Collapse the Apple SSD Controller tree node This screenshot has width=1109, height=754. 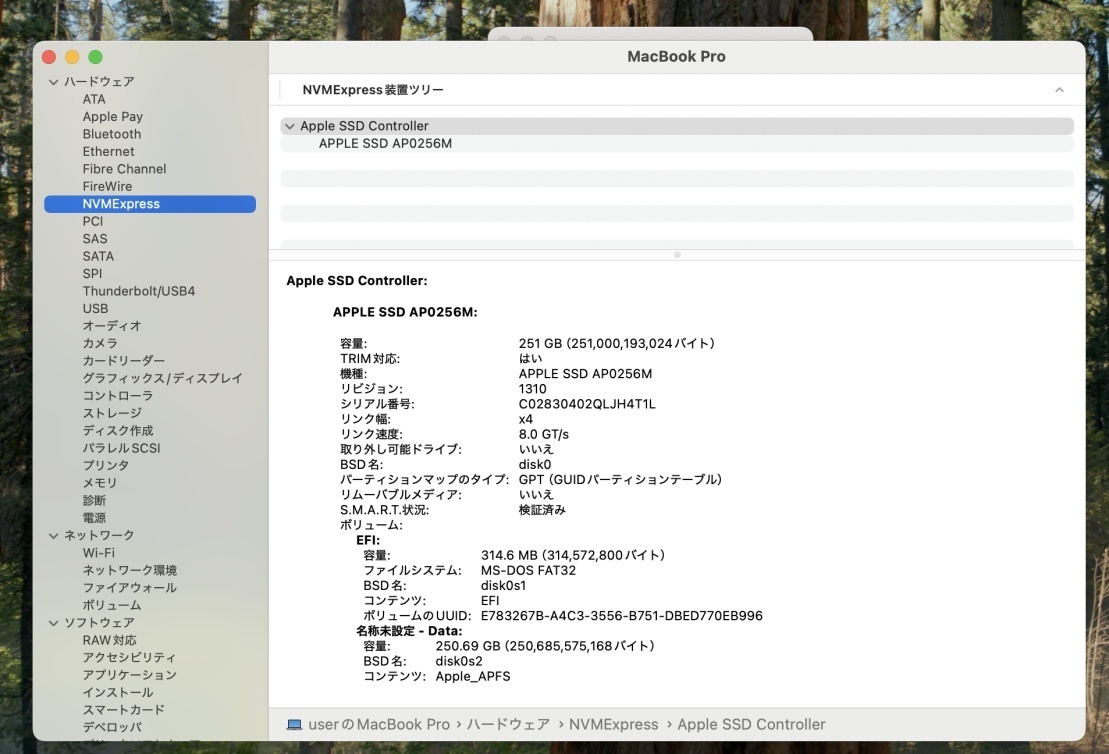tap(289, 125)
